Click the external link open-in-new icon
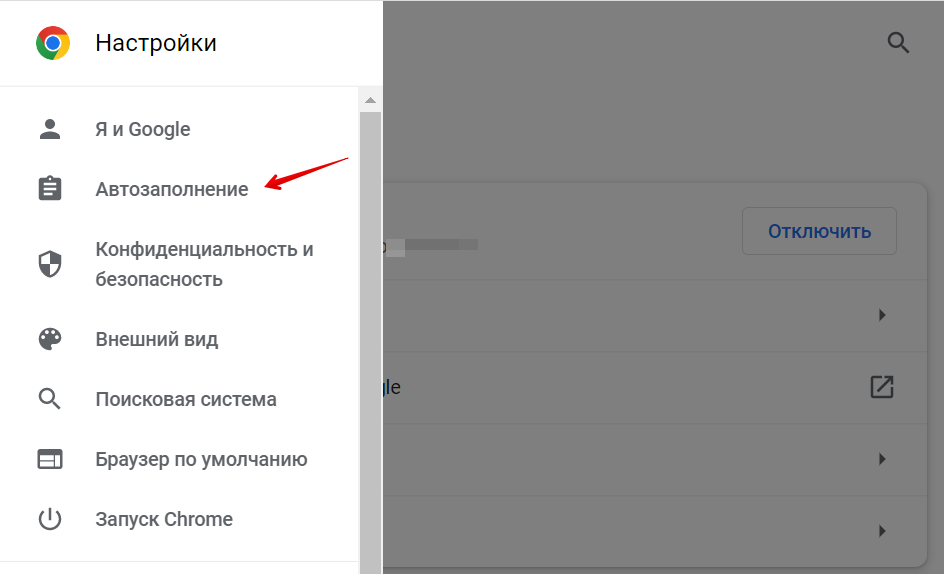Image resolution: width=944 pixels, height=574 pixels. tap(881, 387)
